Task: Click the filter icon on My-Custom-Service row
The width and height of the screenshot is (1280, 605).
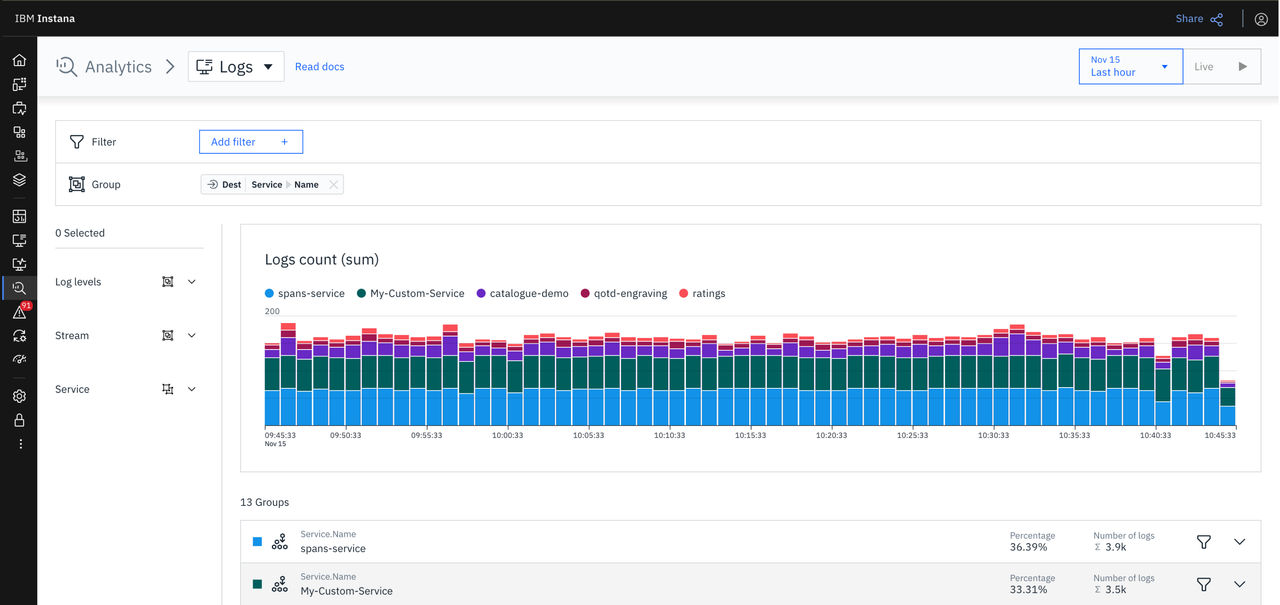Action: point(1204,584)
